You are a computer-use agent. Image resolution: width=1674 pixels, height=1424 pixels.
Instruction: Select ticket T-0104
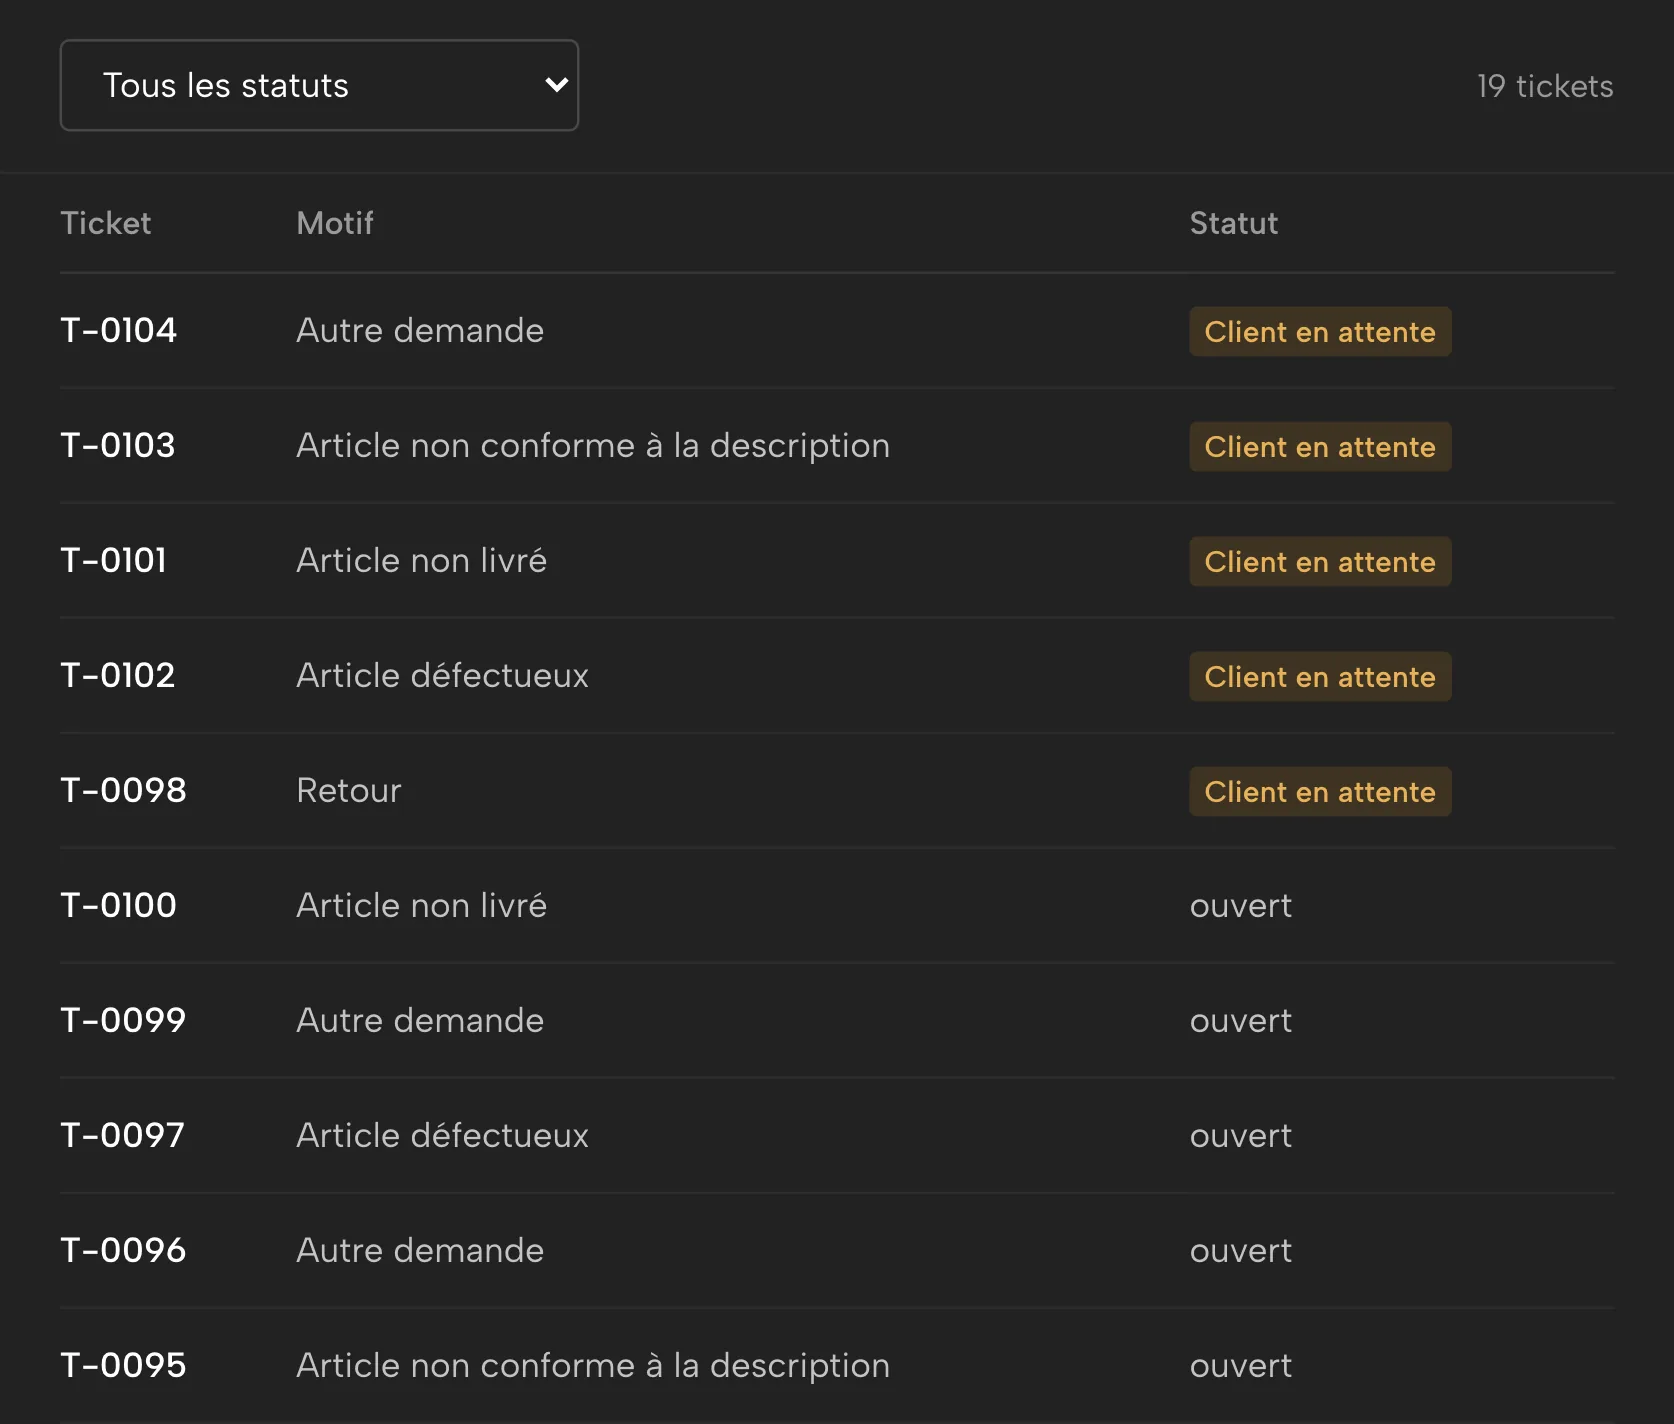(119, 330)
